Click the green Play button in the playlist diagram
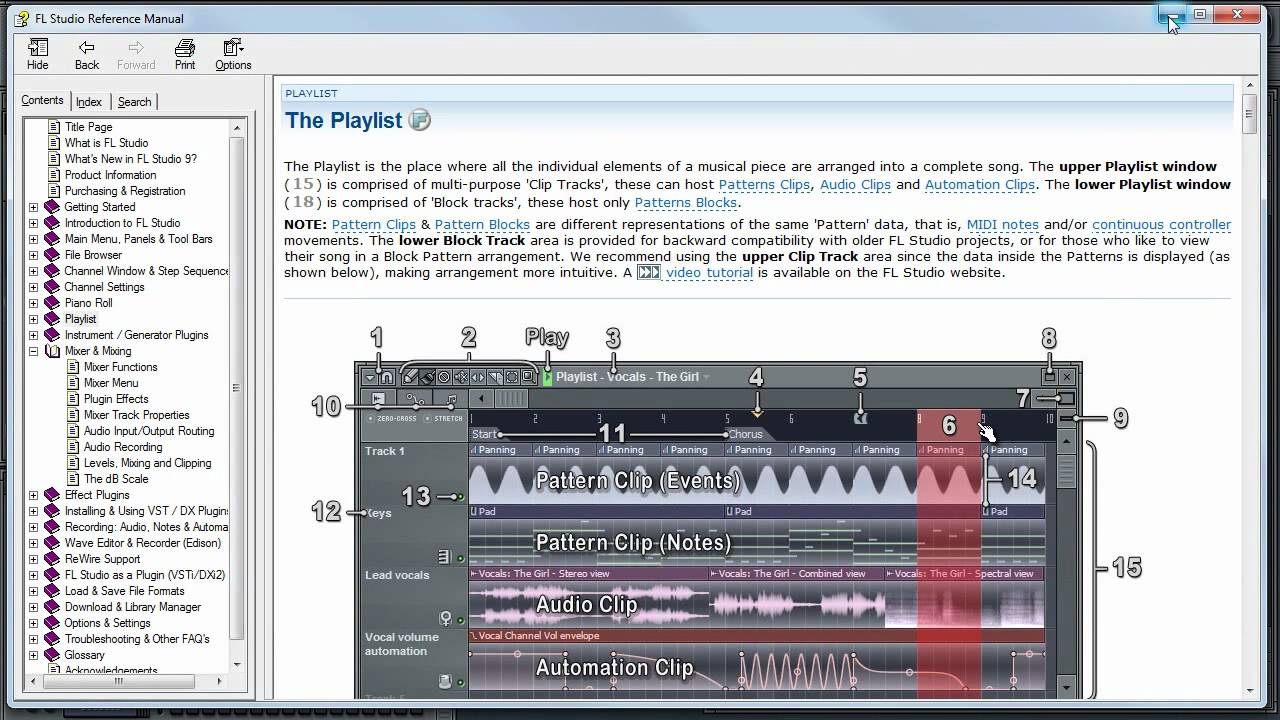1280x720 pixels. click(x=547, y=377)
